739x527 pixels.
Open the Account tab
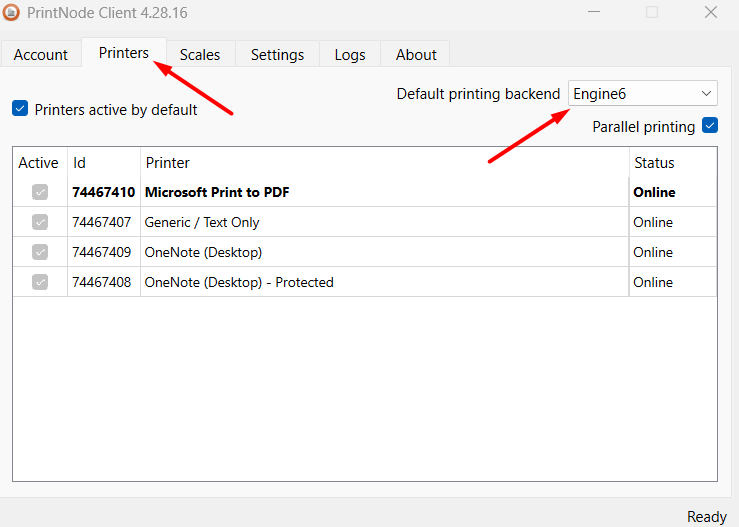click(41, 55)
